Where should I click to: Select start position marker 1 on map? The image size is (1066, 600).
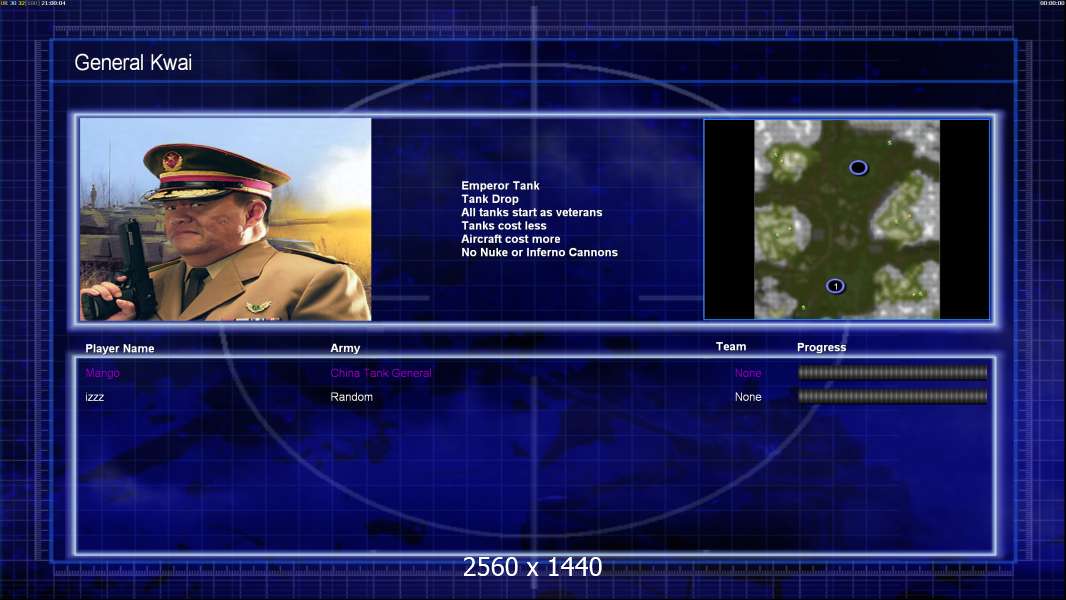coord(836,286)
